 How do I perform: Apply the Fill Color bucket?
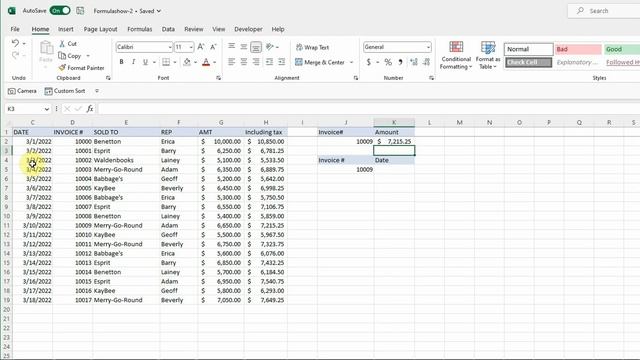point(187,62)
